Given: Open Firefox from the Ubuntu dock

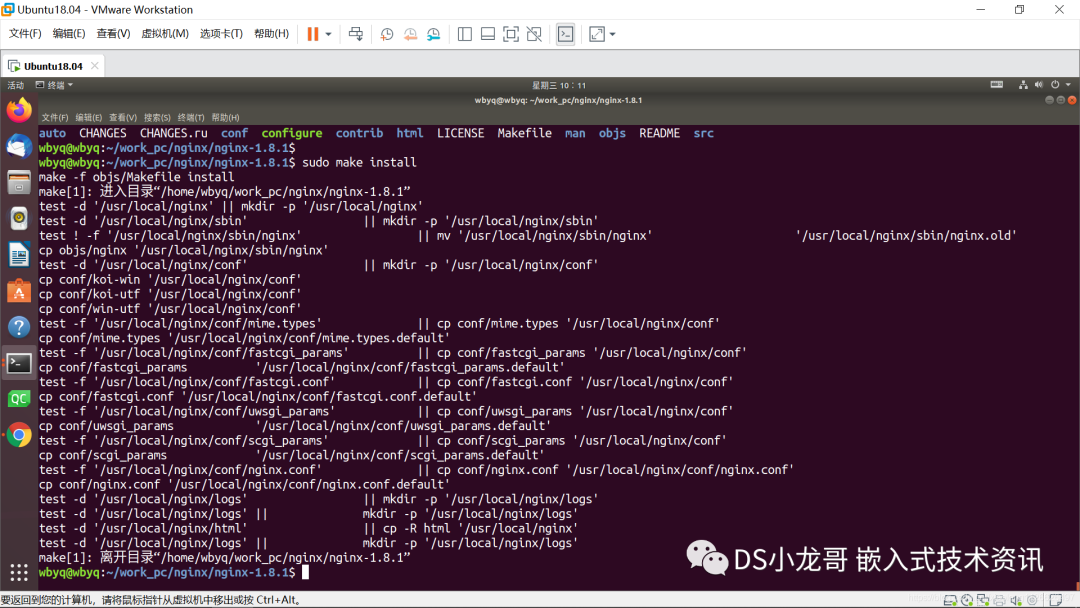Looking at the screenshot, I should click(19, 110).
